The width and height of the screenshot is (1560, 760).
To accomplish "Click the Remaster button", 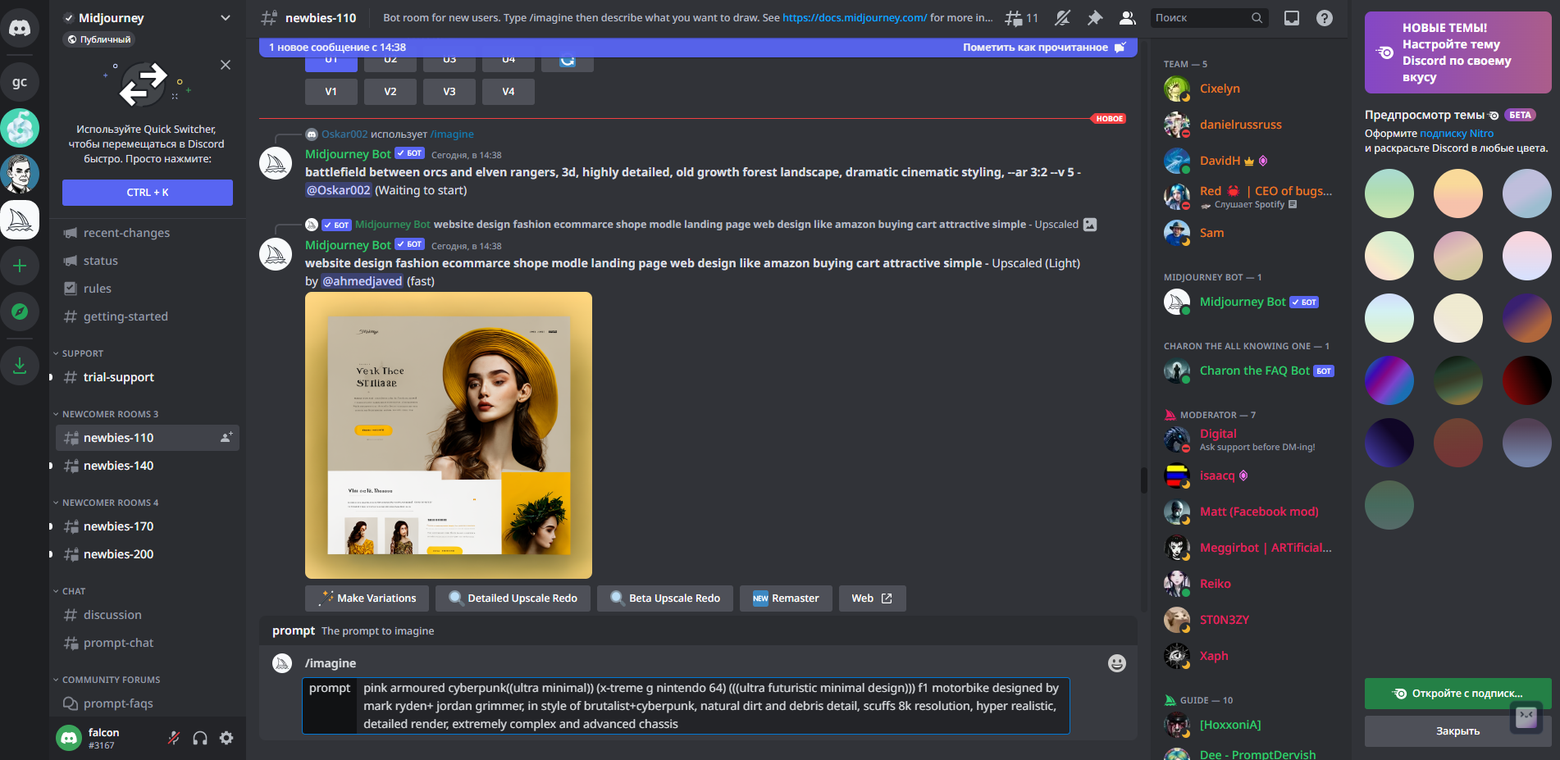I will pyautogui.click(x=786, y=598).
